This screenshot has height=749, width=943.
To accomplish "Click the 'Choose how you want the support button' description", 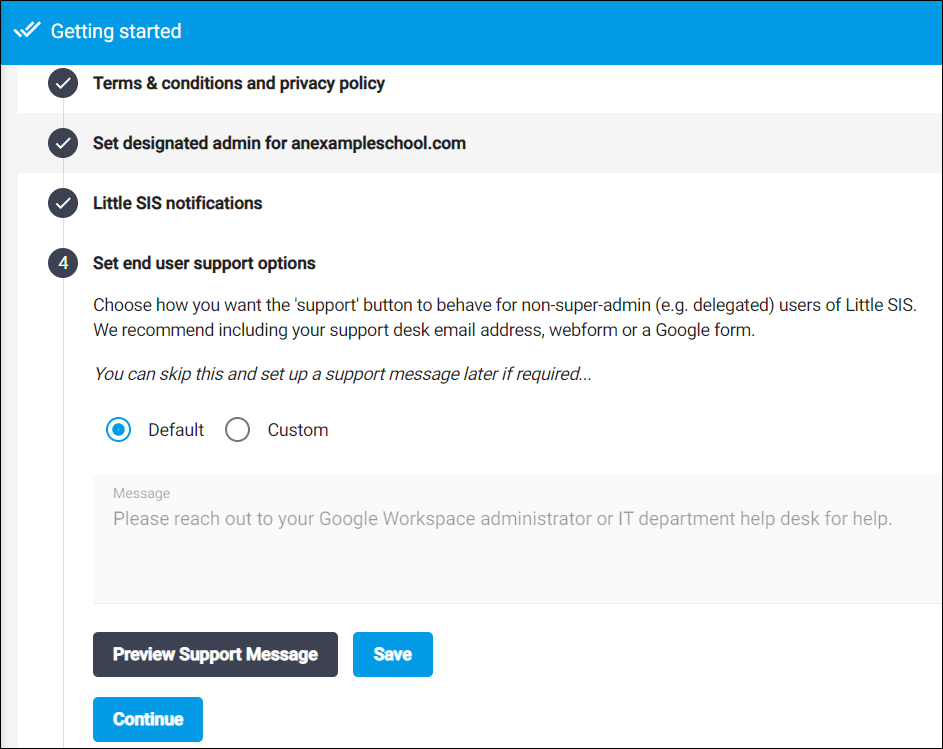I will coord(505,317).
